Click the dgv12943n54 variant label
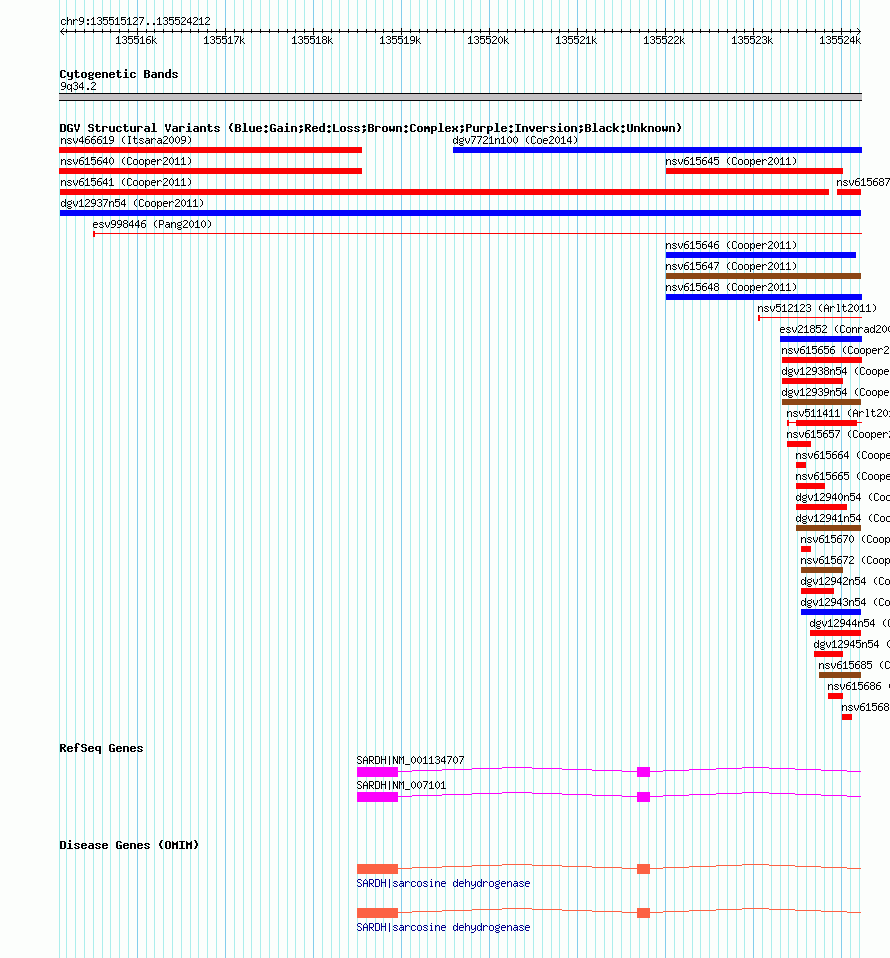 tap(845, 602)
